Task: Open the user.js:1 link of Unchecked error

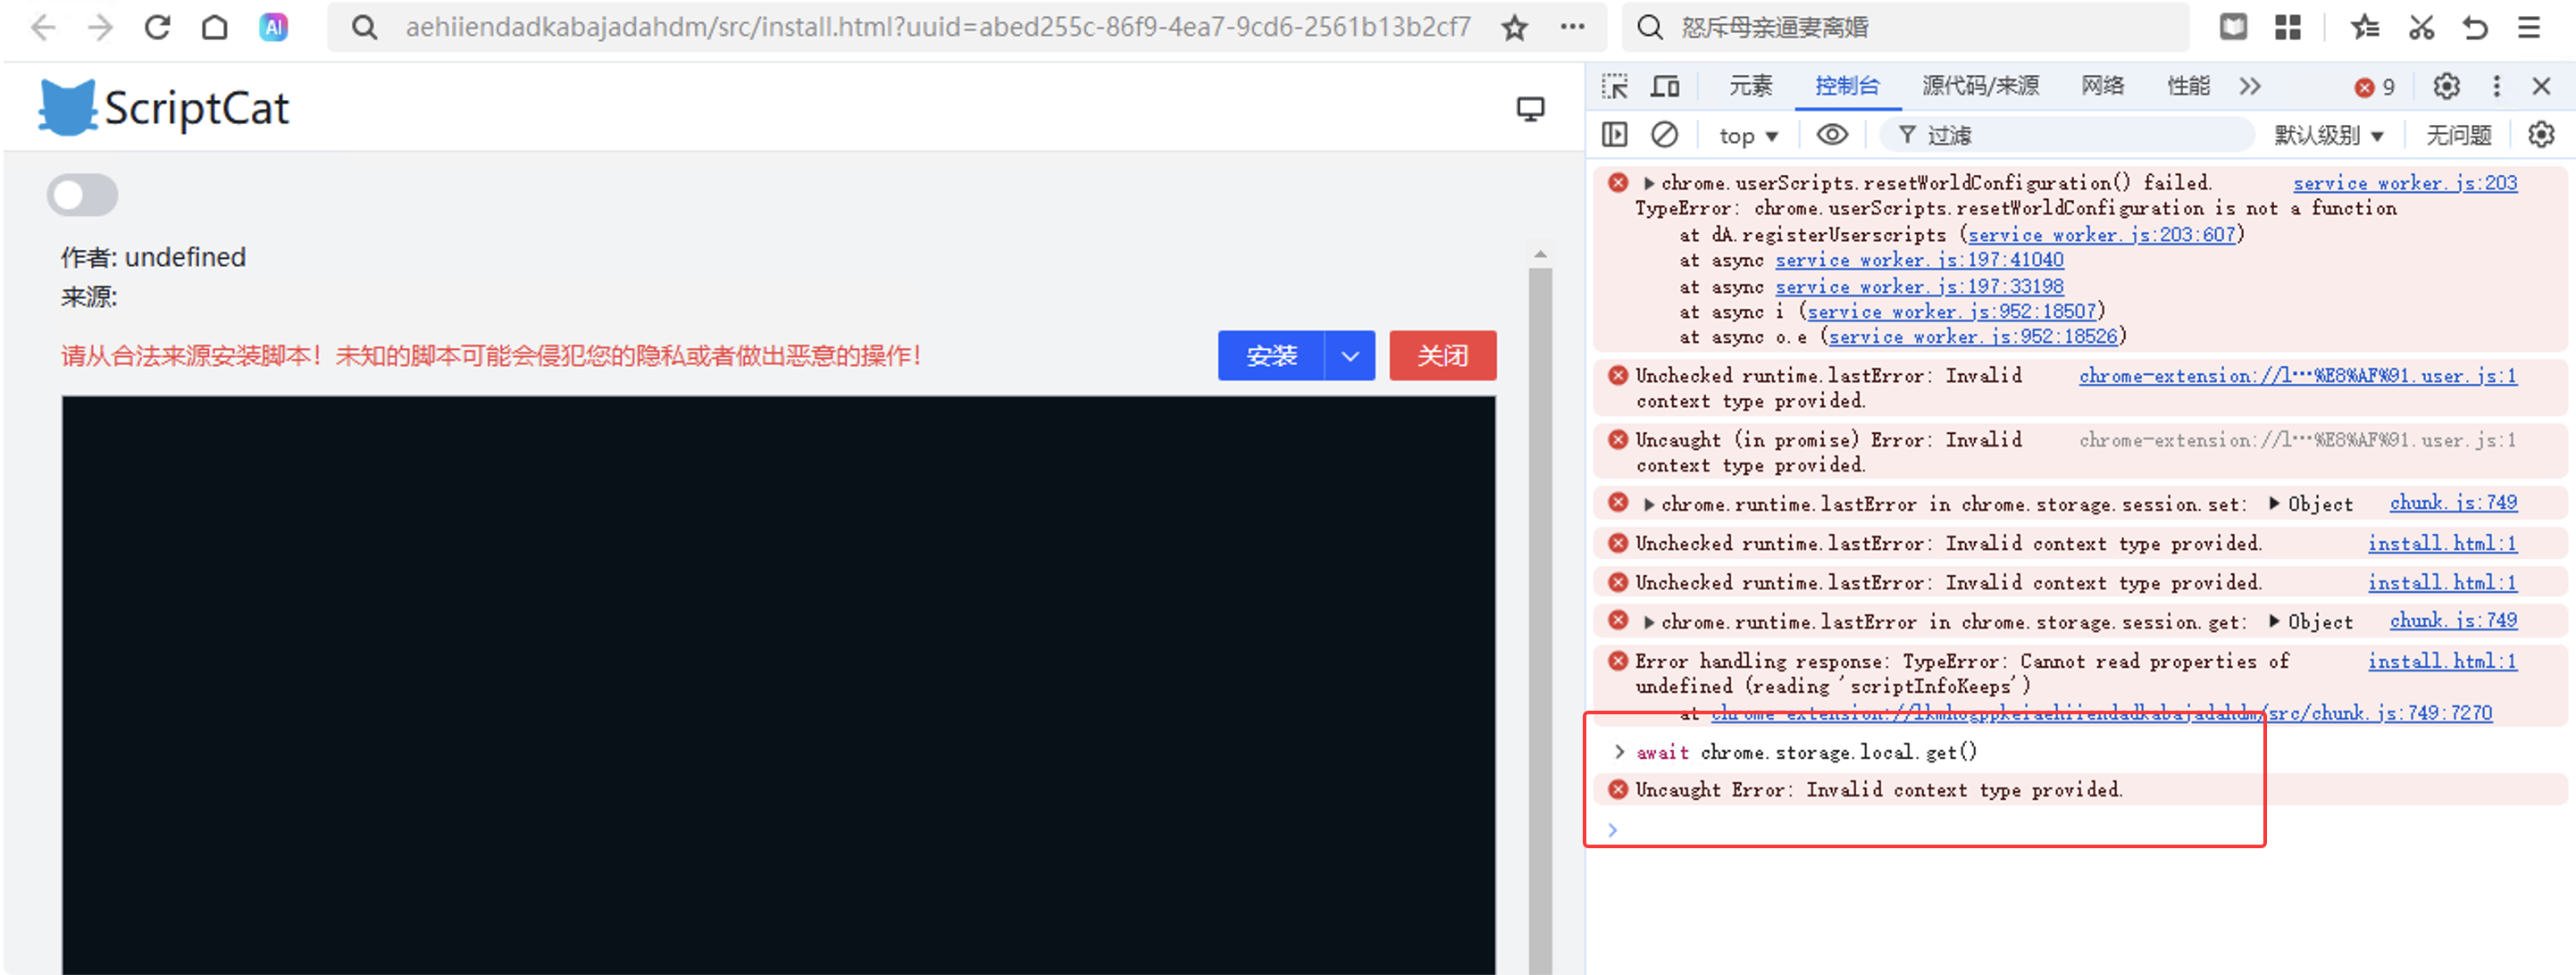Action: [2297, 376]
